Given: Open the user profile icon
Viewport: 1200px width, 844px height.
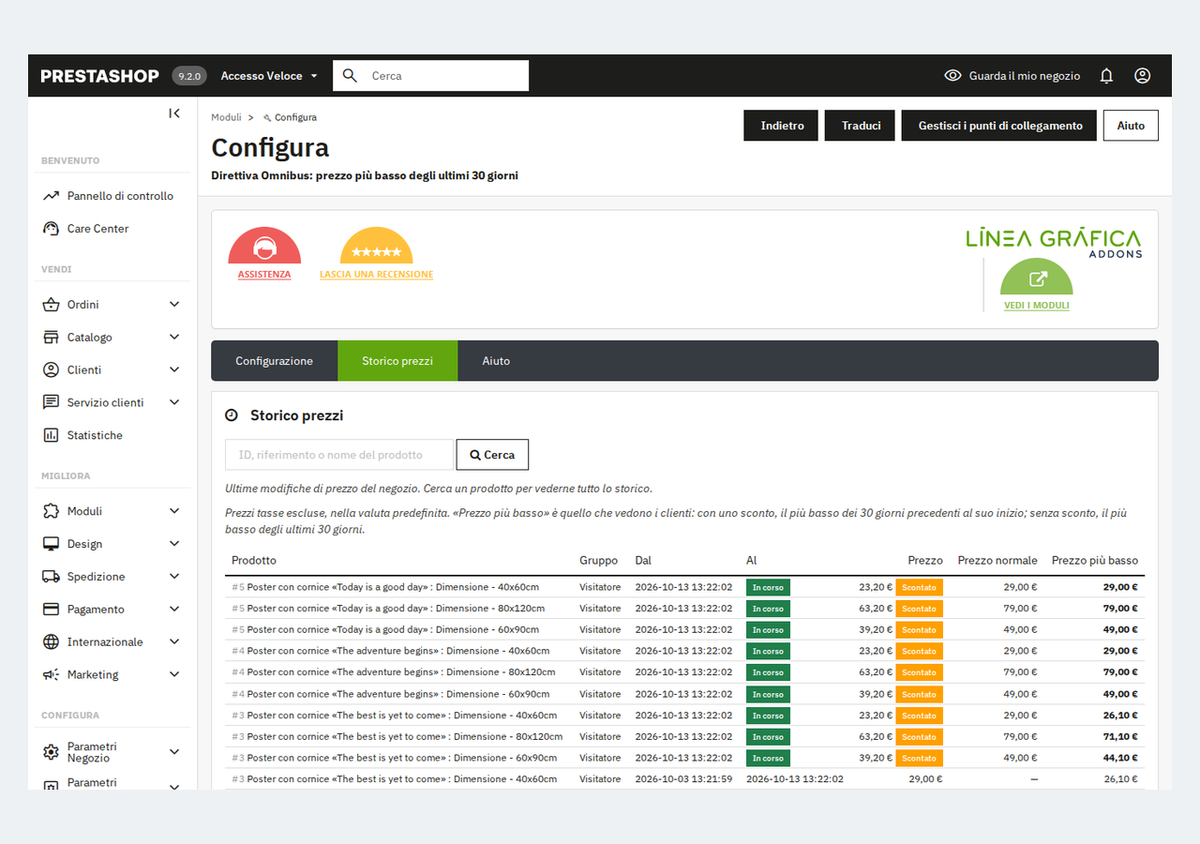Looking at the screenshot, I should 1142,76.
